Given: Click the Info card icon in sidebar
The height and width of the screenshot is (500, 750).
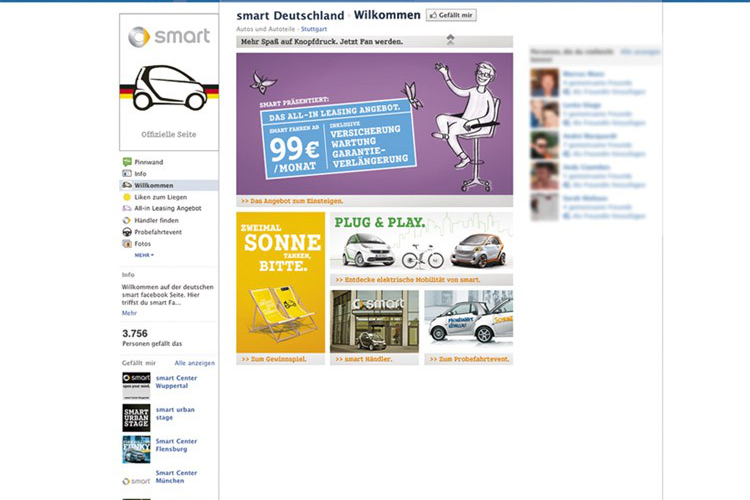Looking at the screenshot, I should point(127,173).
